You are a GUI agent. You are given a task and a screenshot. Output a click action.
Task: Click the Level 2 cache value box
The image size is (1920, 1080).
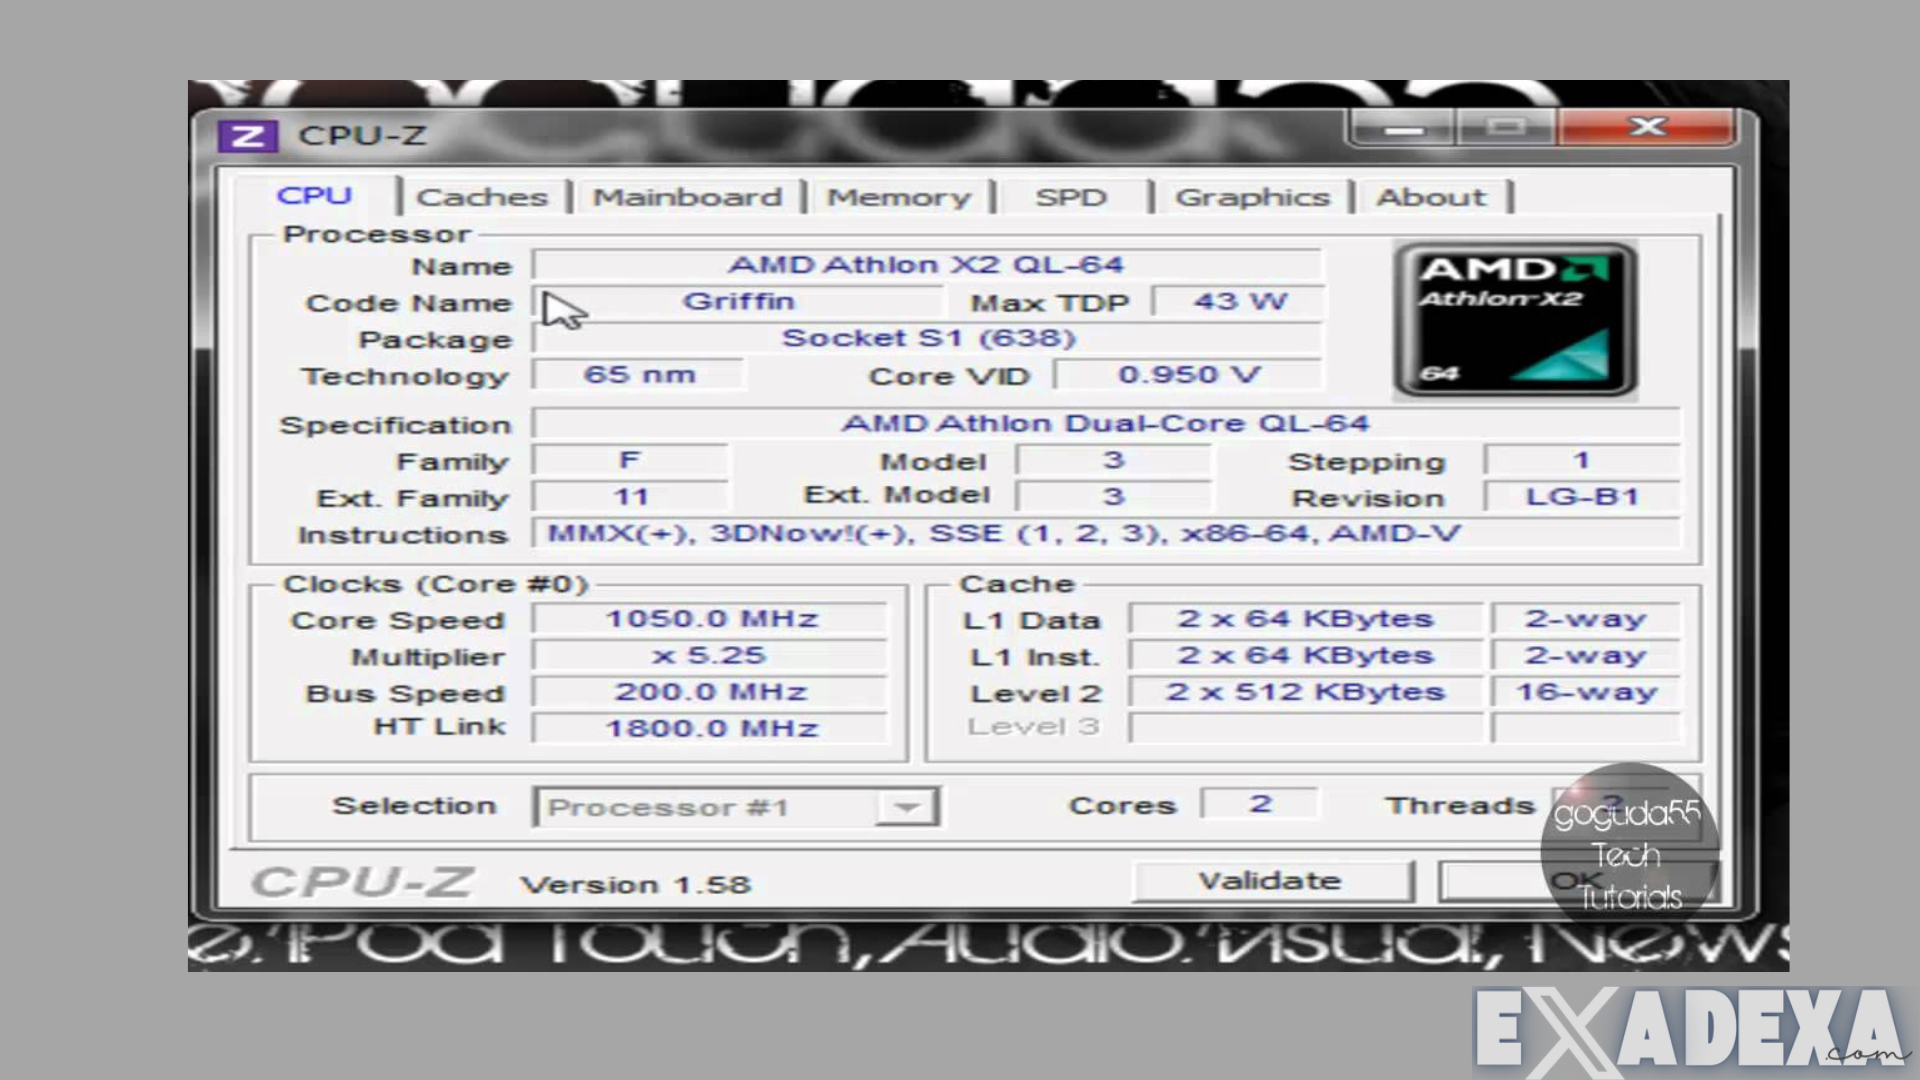coord(1305,691)
